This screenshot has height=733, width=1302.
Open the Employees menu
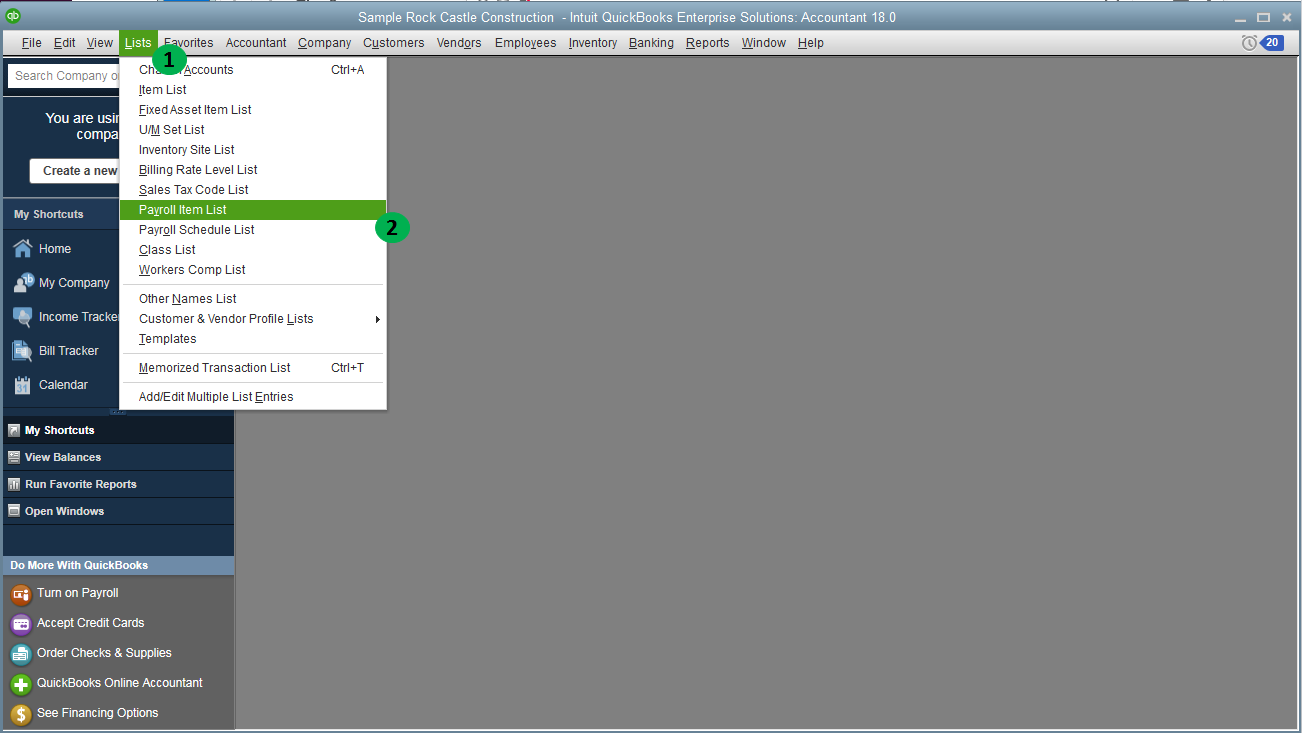pyautogui.click(x=528, y=42)
